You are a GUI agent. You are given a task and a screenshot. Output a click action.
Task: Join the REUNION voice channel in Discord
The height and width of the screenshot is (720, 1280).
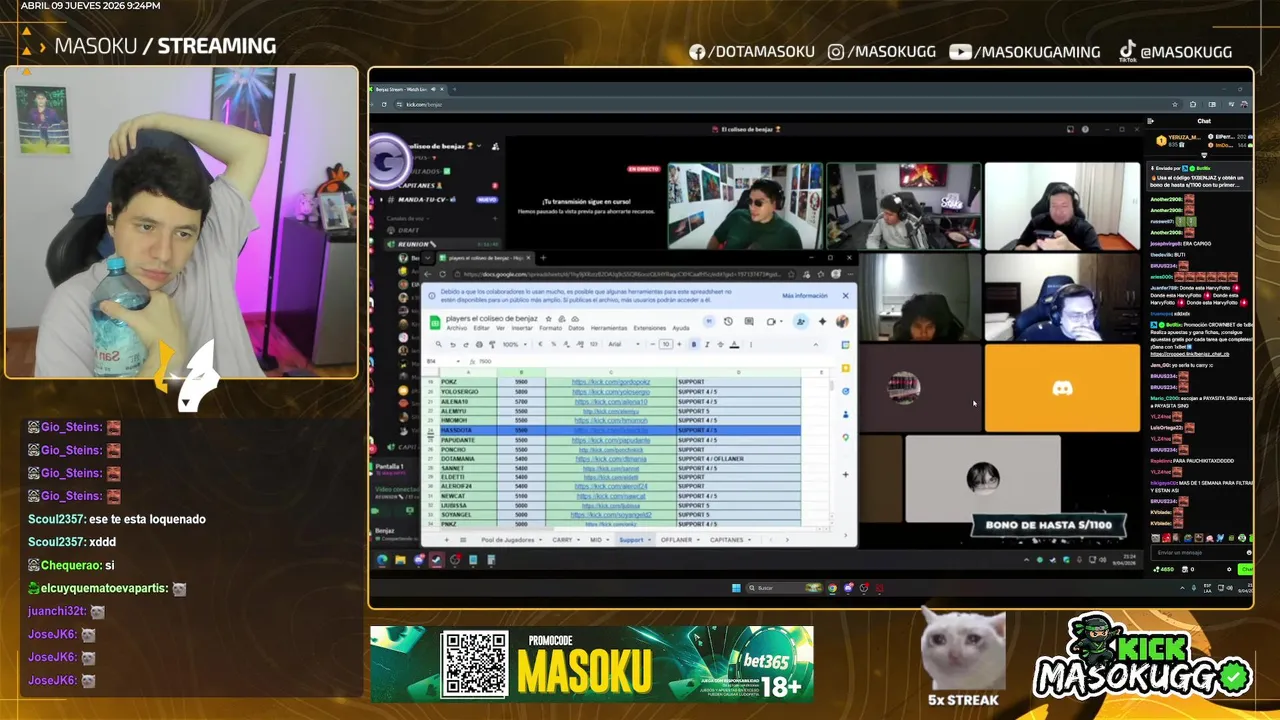click(442, 244)
